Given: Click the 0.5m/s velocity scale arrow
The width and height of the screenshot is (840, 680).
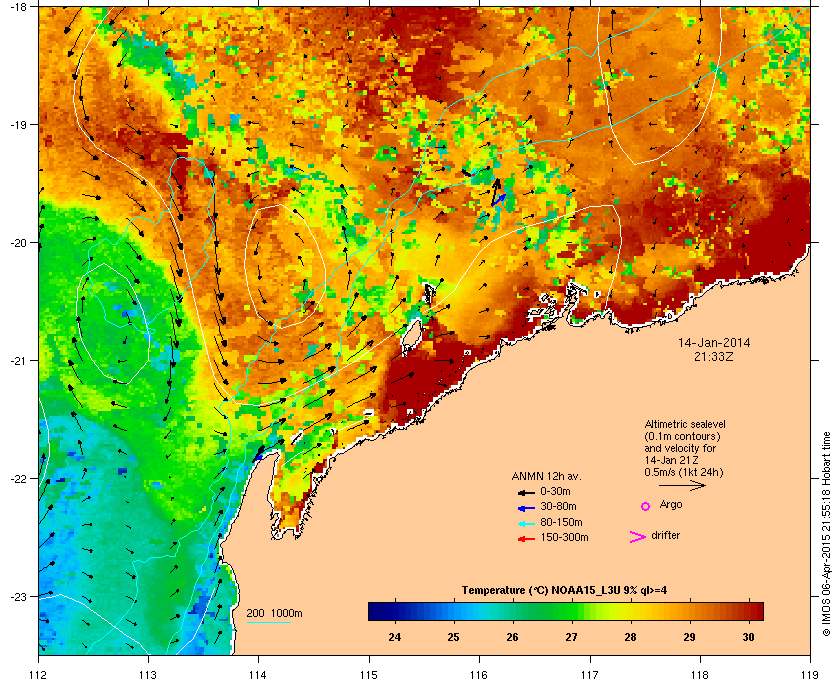Looking at the screenshot, I should [x=682, y=485].
